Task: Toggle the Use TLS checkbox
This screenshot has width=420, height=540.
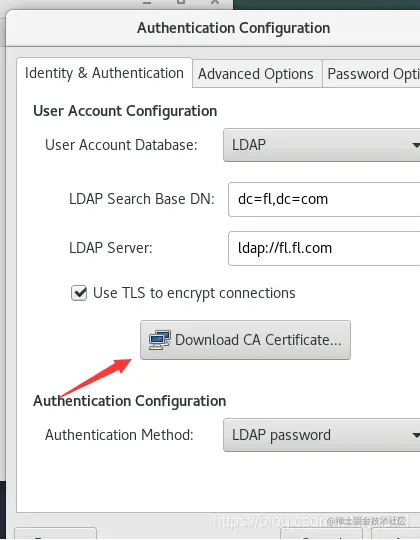Action: (79, 293)
